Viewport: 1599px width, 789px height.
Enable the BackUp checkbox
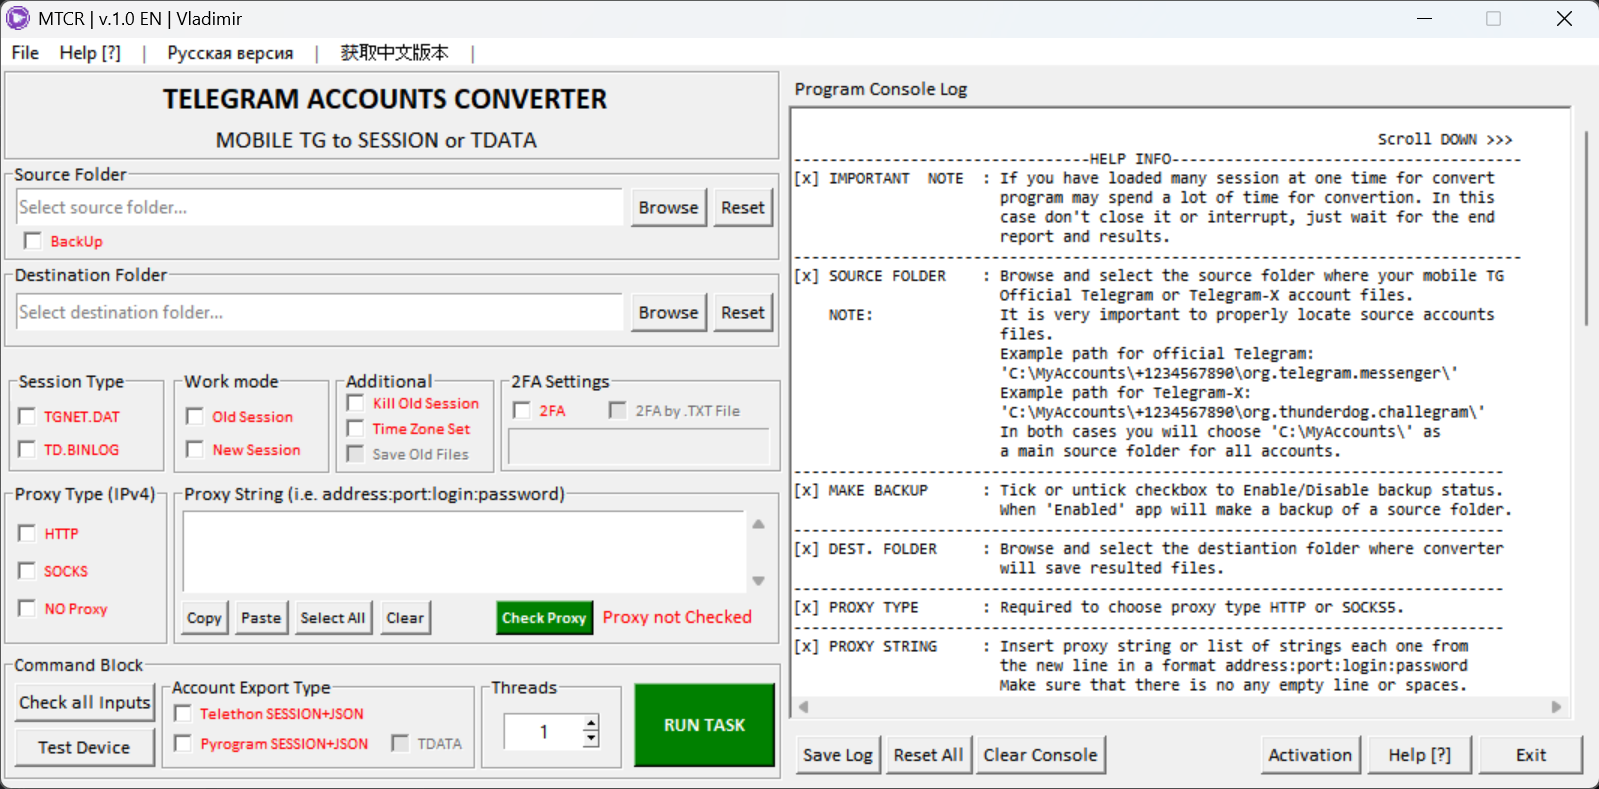(33, 241)
